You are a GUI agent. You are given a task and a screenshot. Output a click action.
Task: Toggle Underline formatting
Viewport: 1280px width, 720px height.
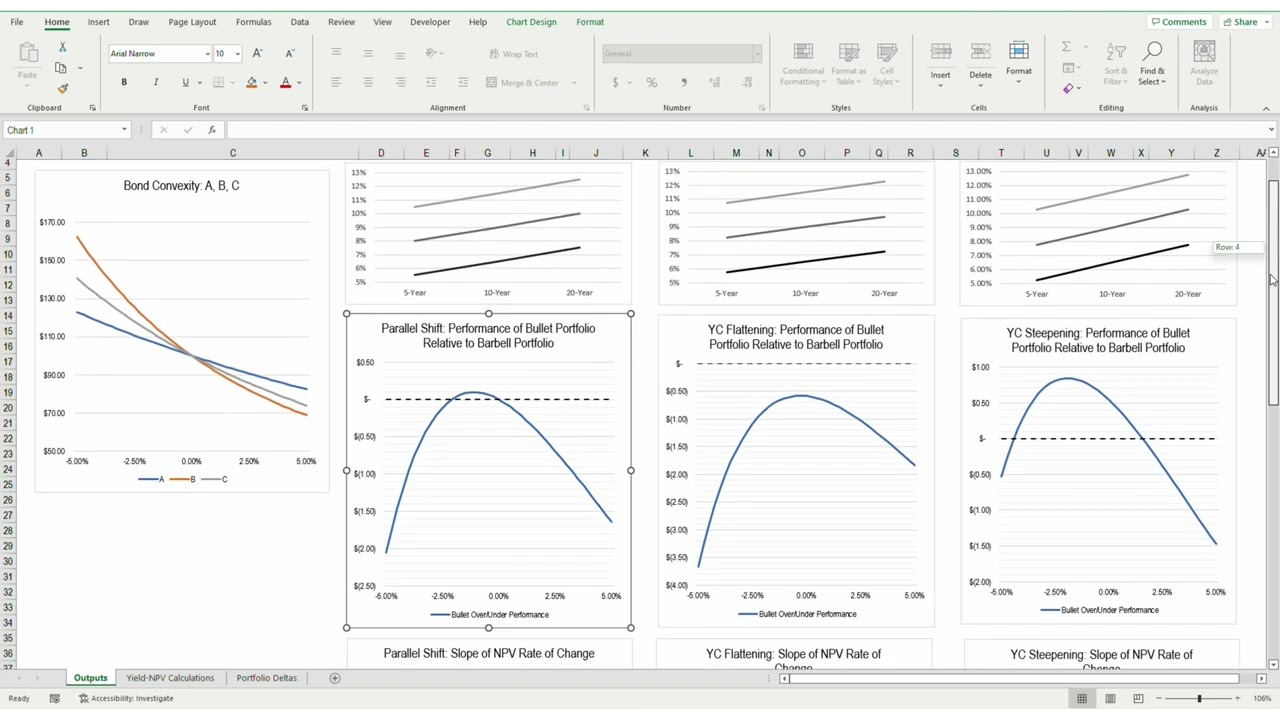pyautogui.click(x=185, y=82)
